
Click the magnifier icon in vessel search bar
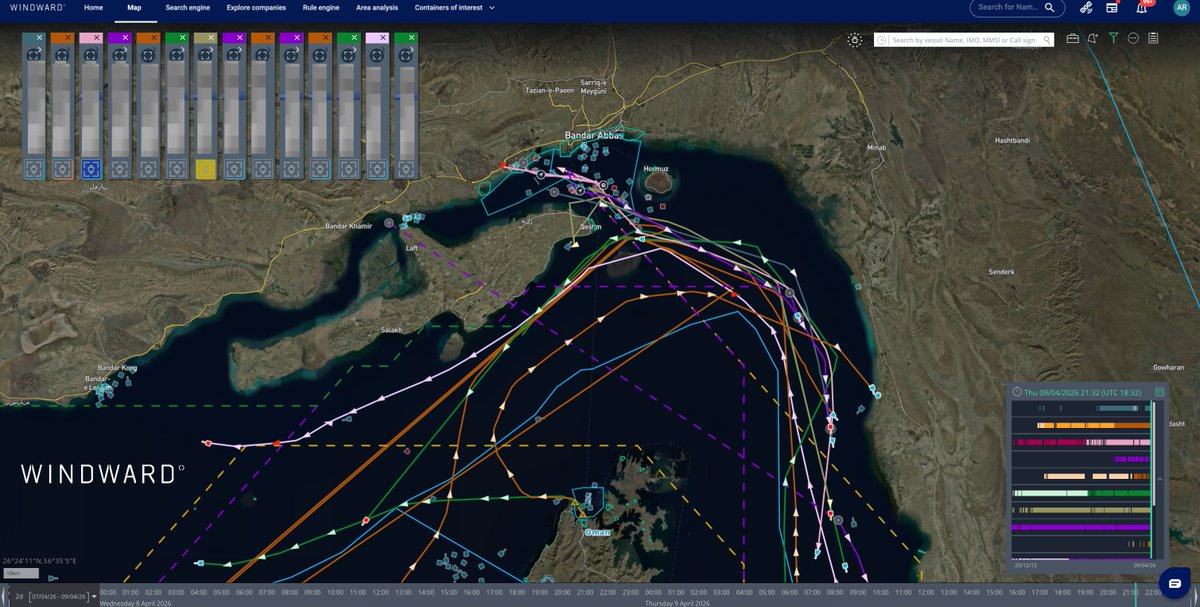click(x=1047, y=40)
